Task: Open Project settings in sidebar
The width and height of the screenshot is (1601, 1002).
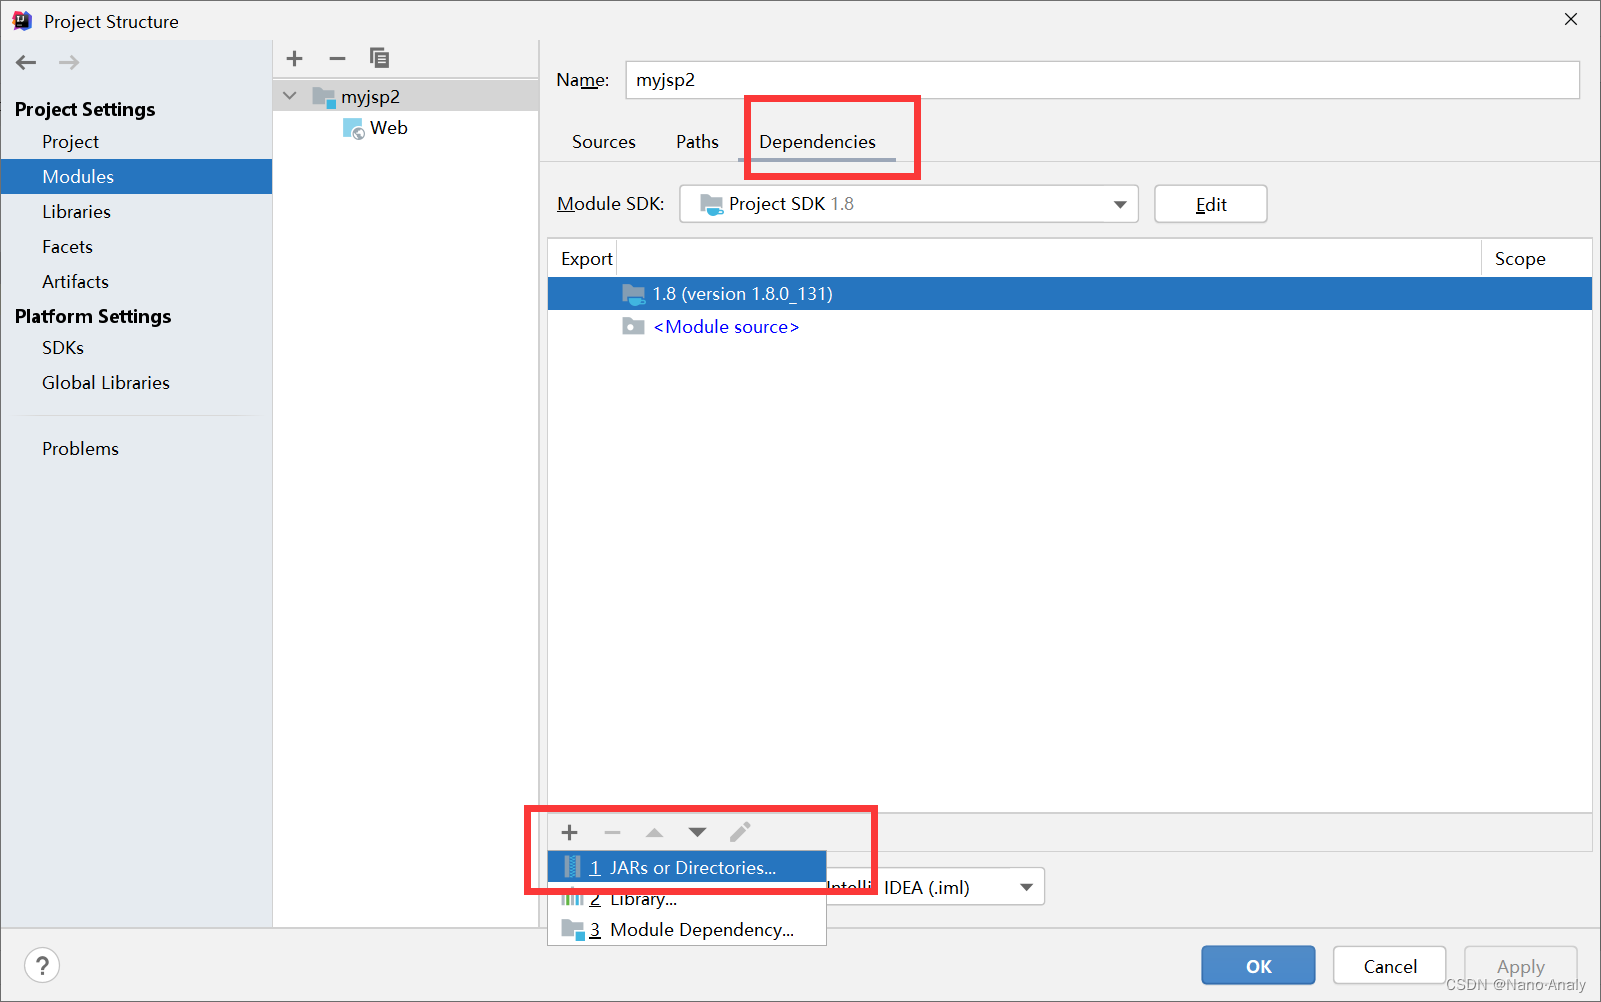Action: point(136,142)
